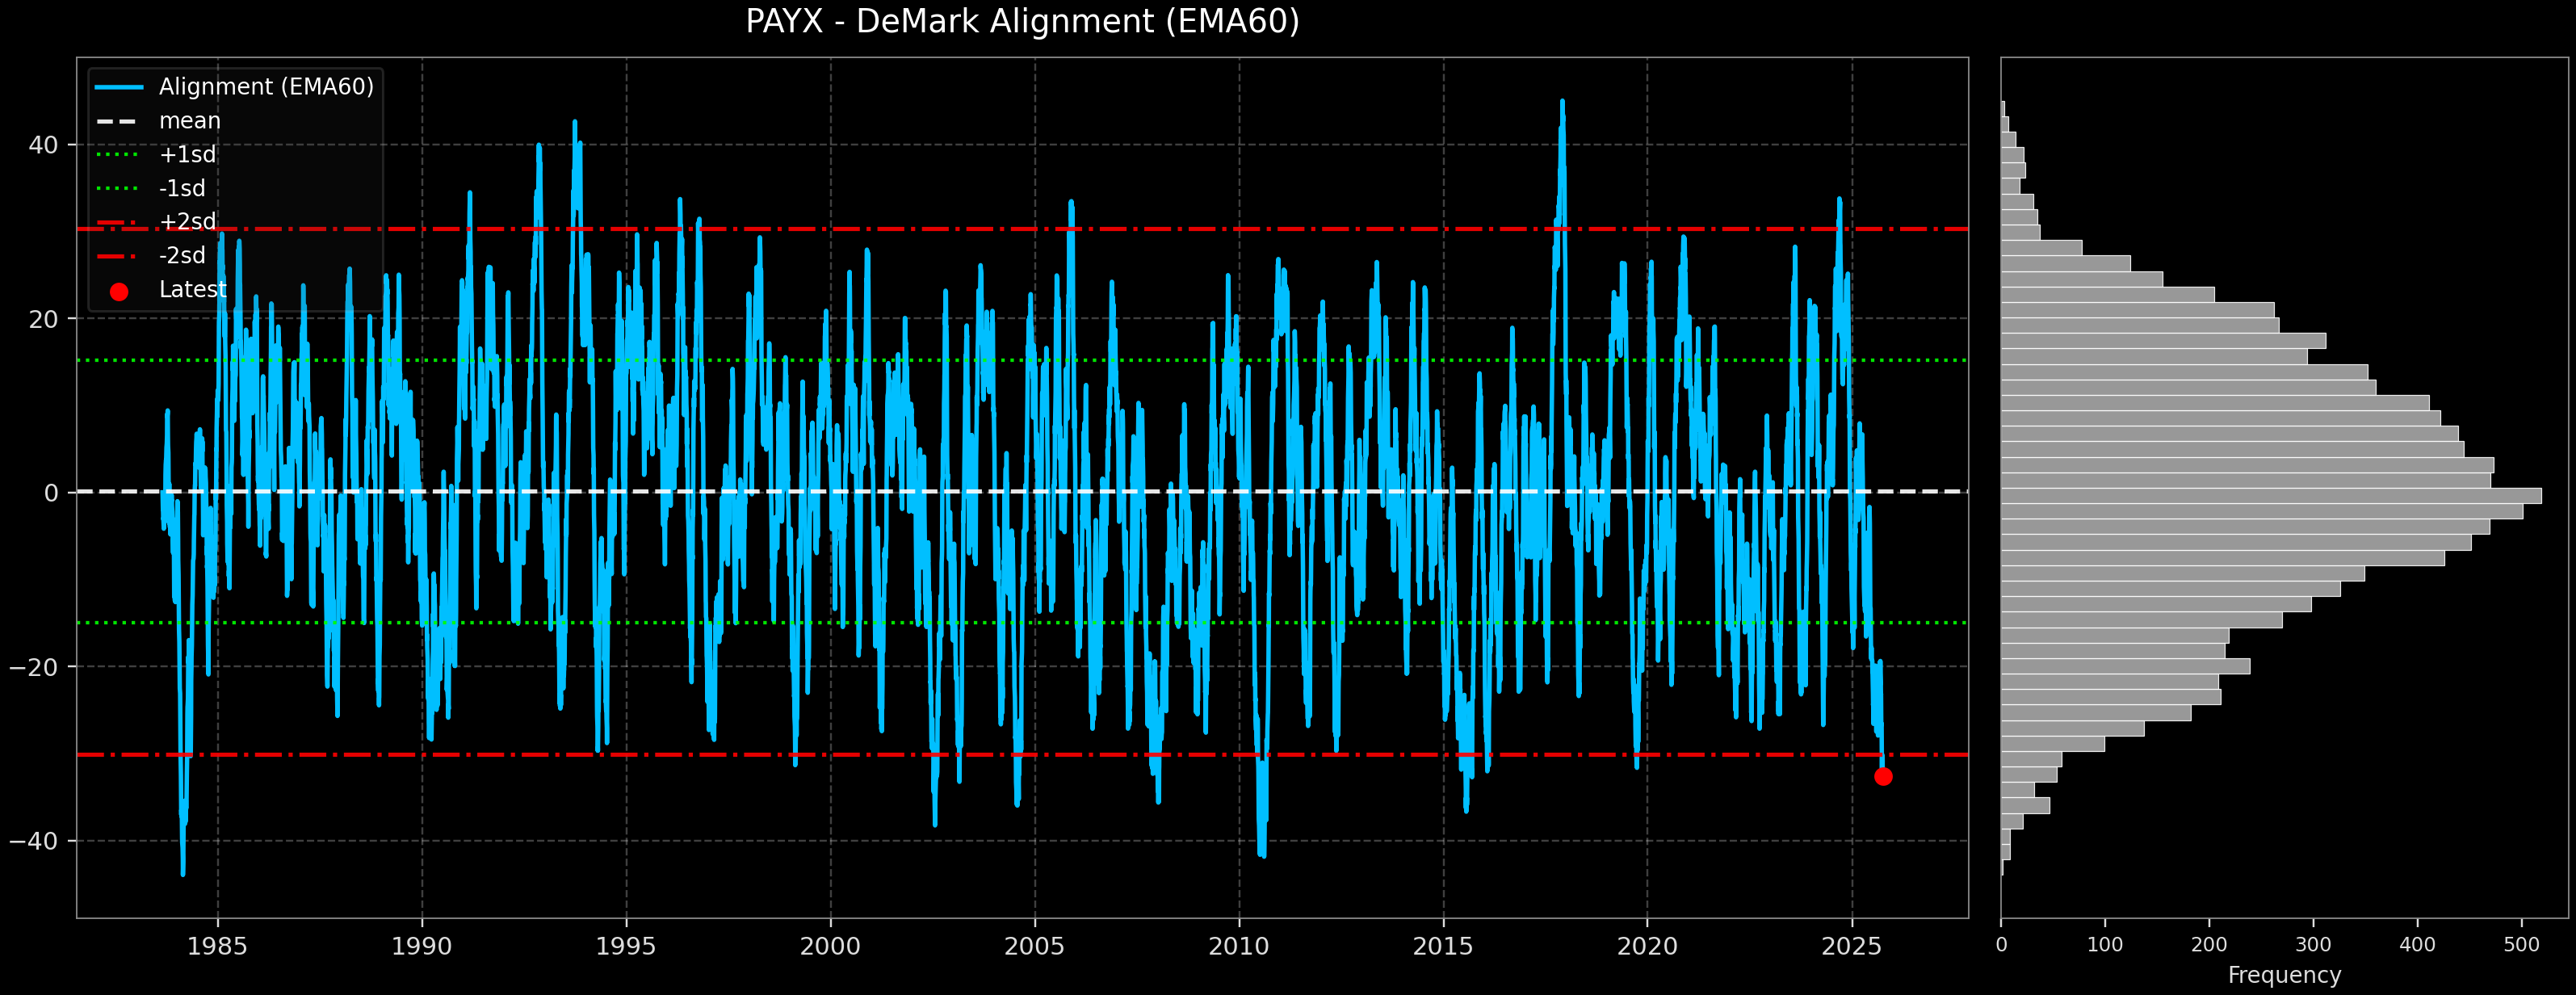Click the red Latest data point marker

coord(1882,776)
